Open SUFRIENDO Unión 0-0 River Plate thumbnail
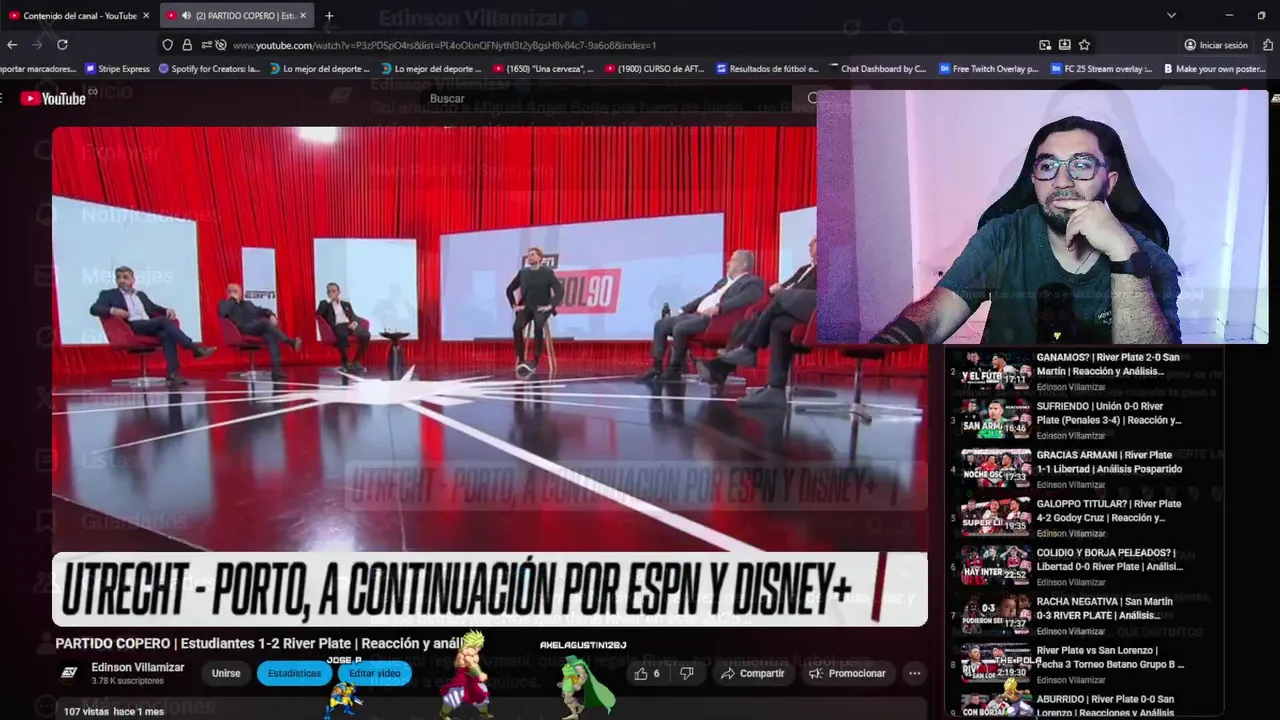The height and width of the screenshot is (720, 1280). pos(996,419)
